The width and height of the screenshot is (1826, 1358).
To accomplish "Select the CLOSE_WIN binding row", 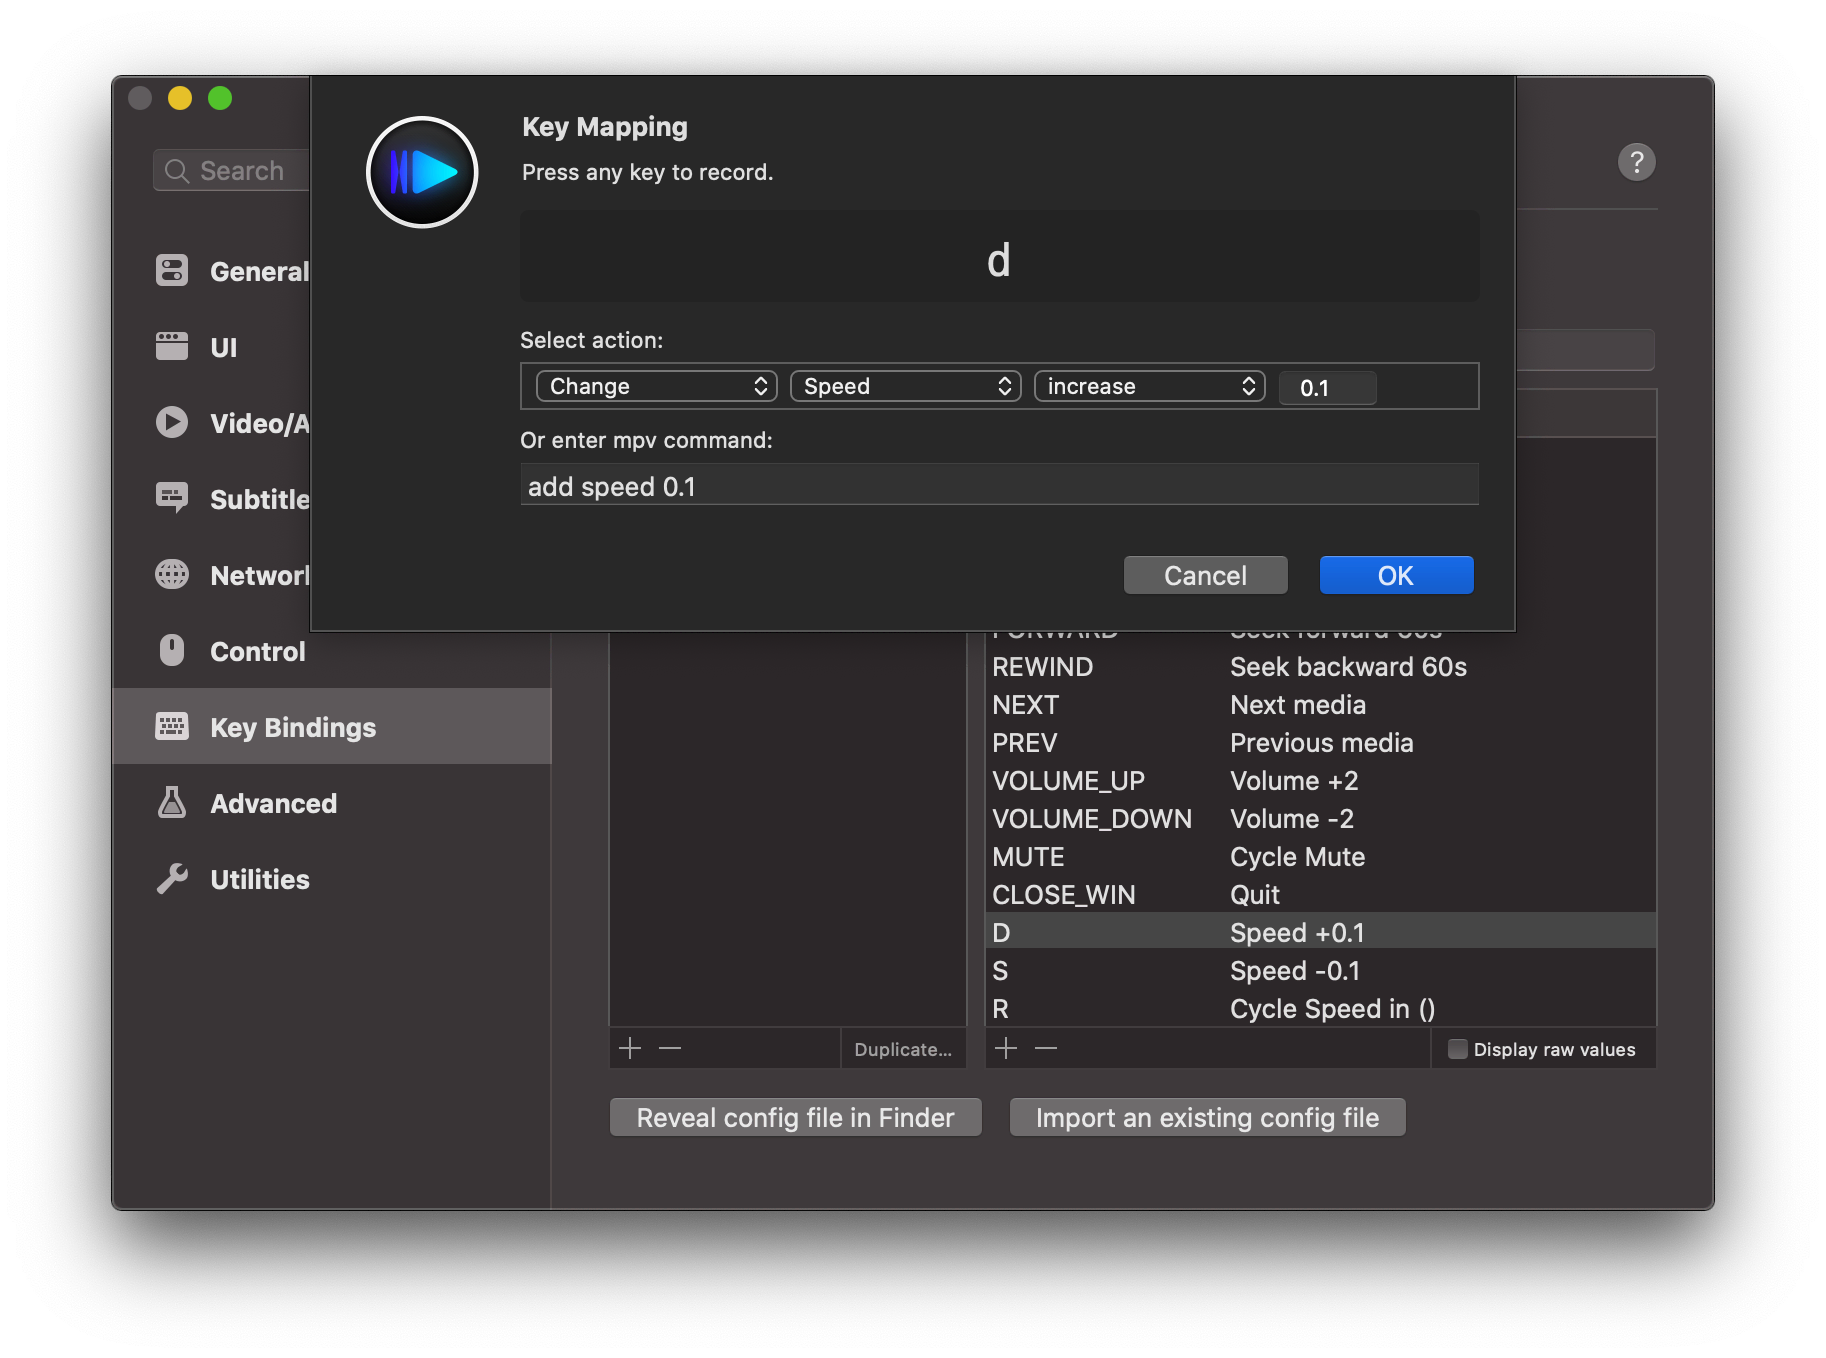I will pos(1320,895).
